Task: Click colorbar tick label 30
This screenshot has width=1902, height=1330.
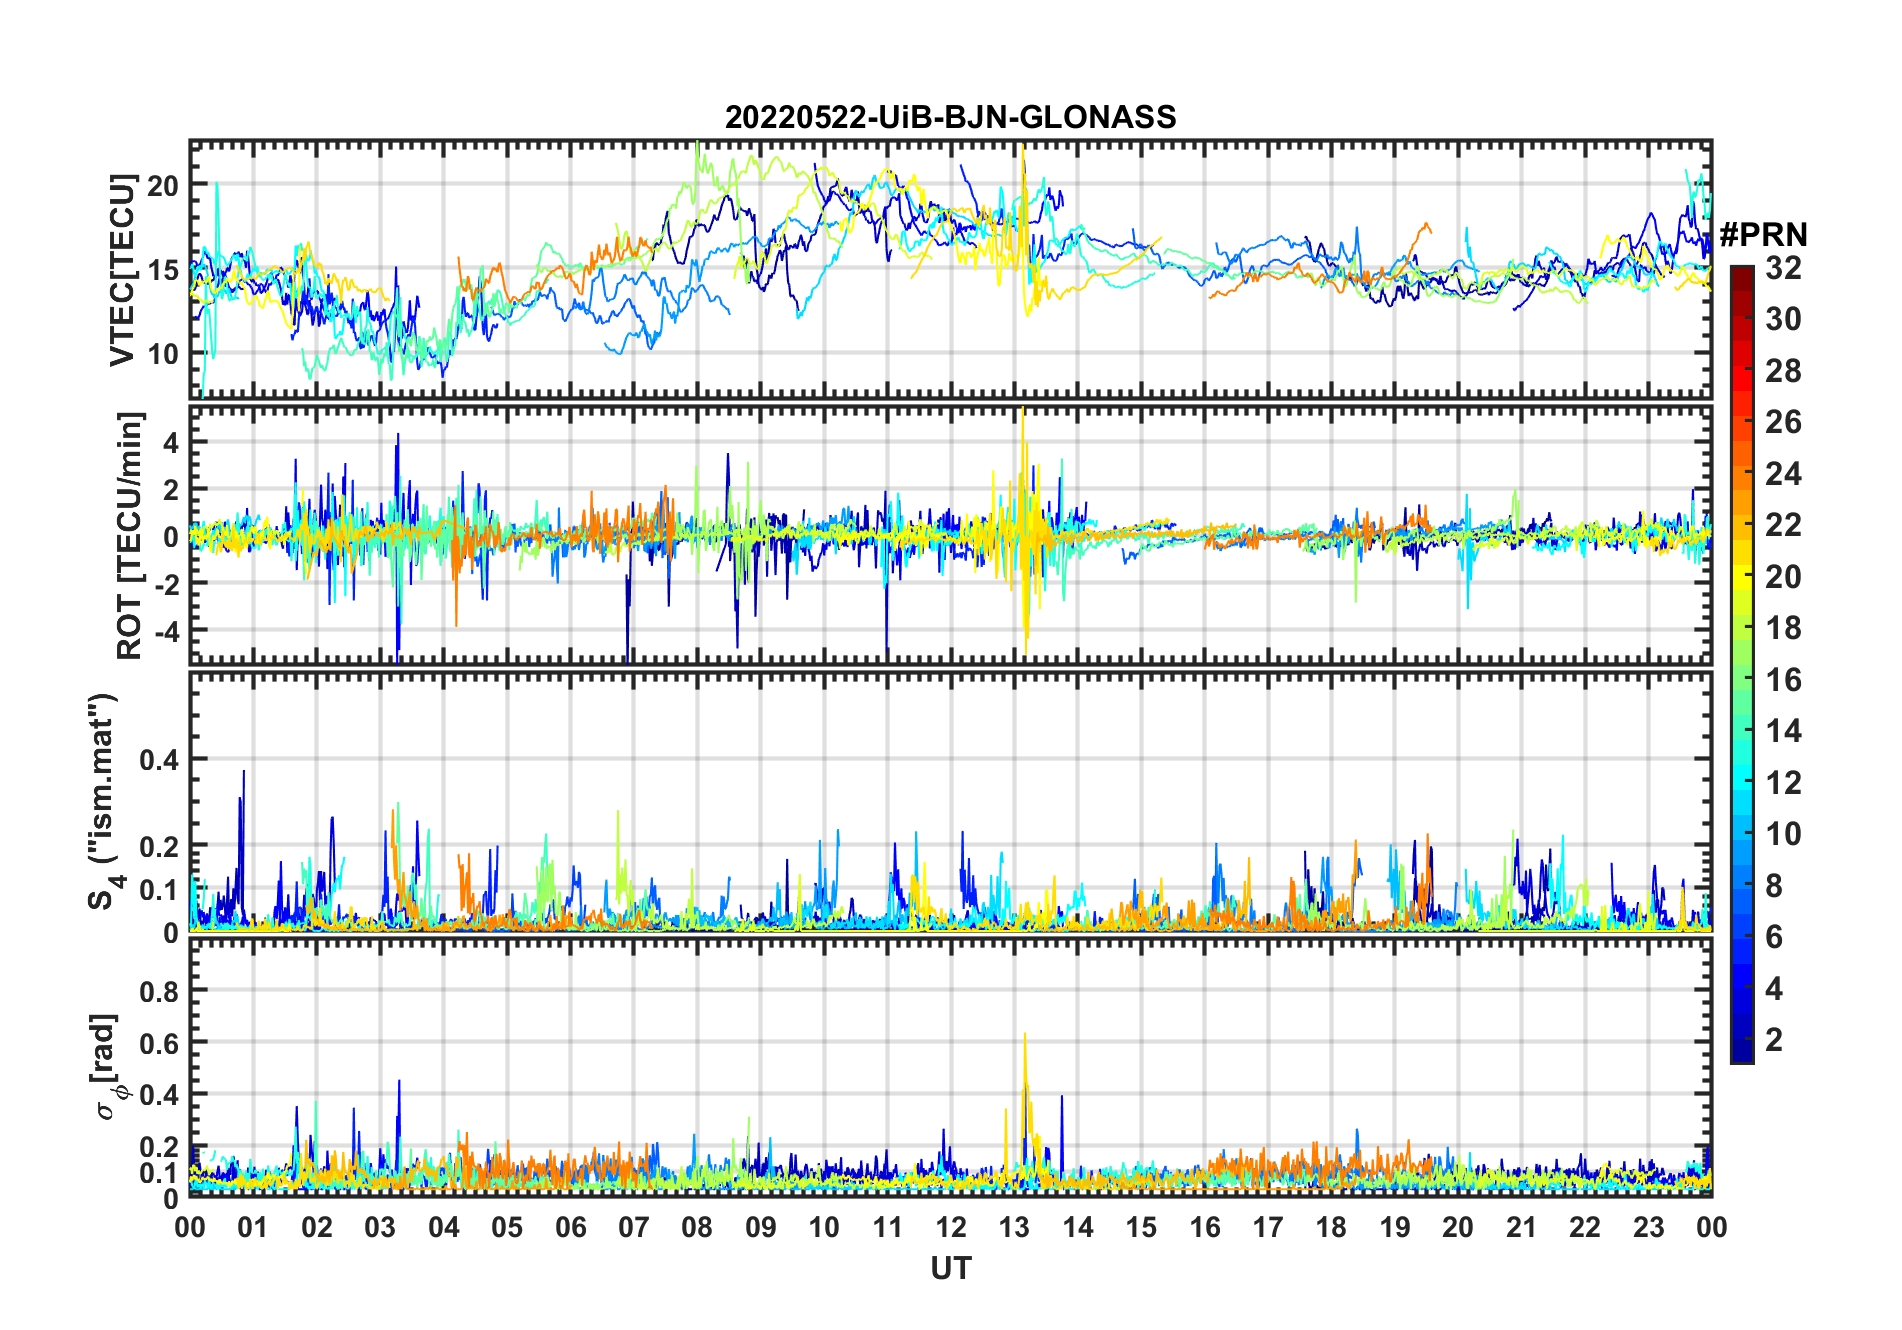Action: coord(1783,319)
